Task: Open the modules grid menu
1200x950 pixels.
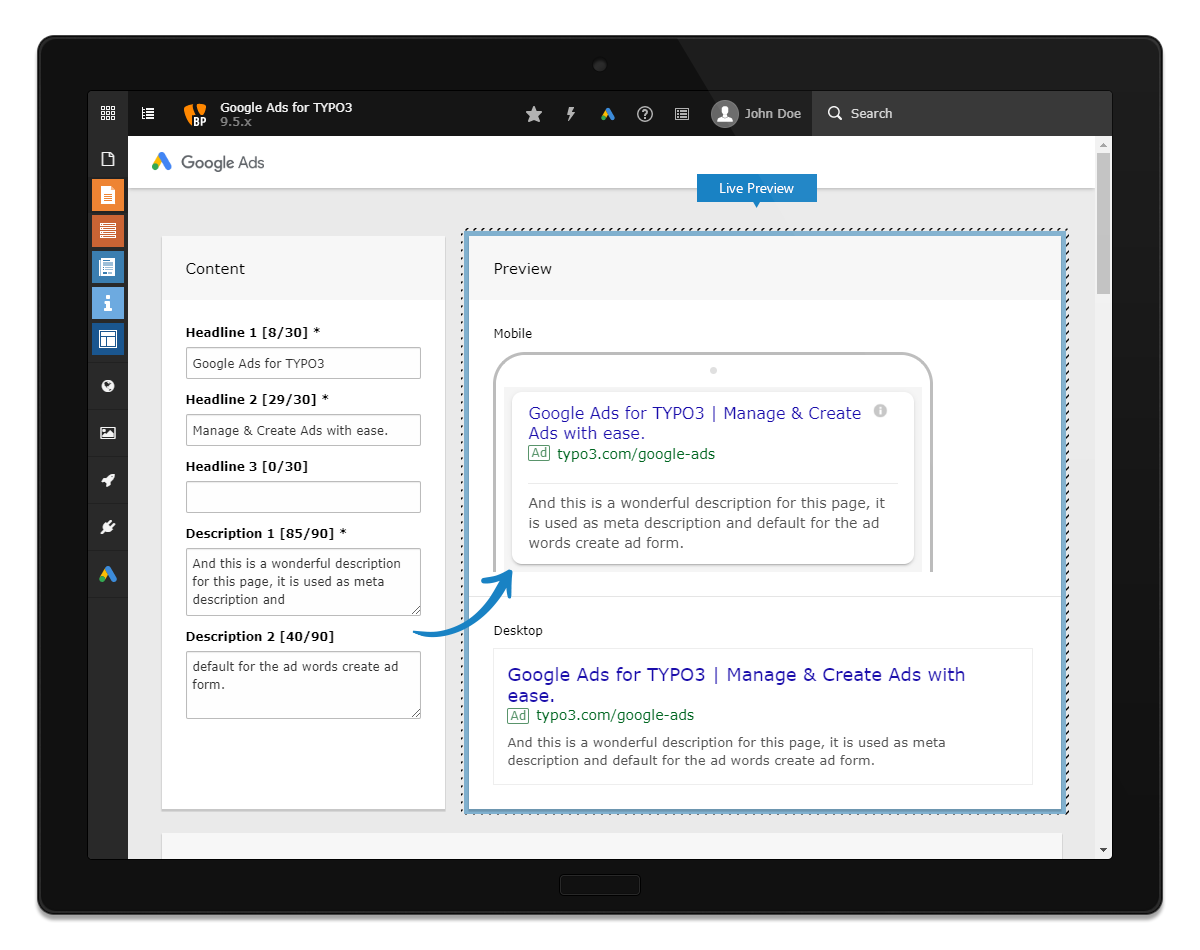Action: coord(108,114)
